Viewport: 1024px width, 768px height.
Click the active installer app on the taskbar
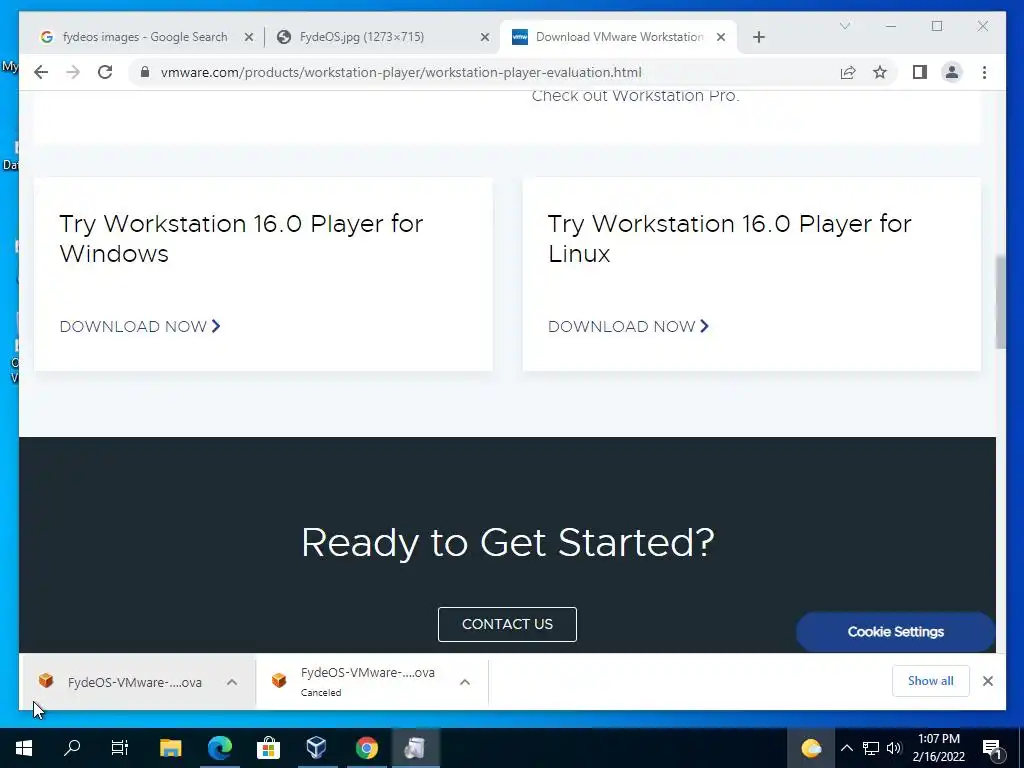tap(415, 748)
